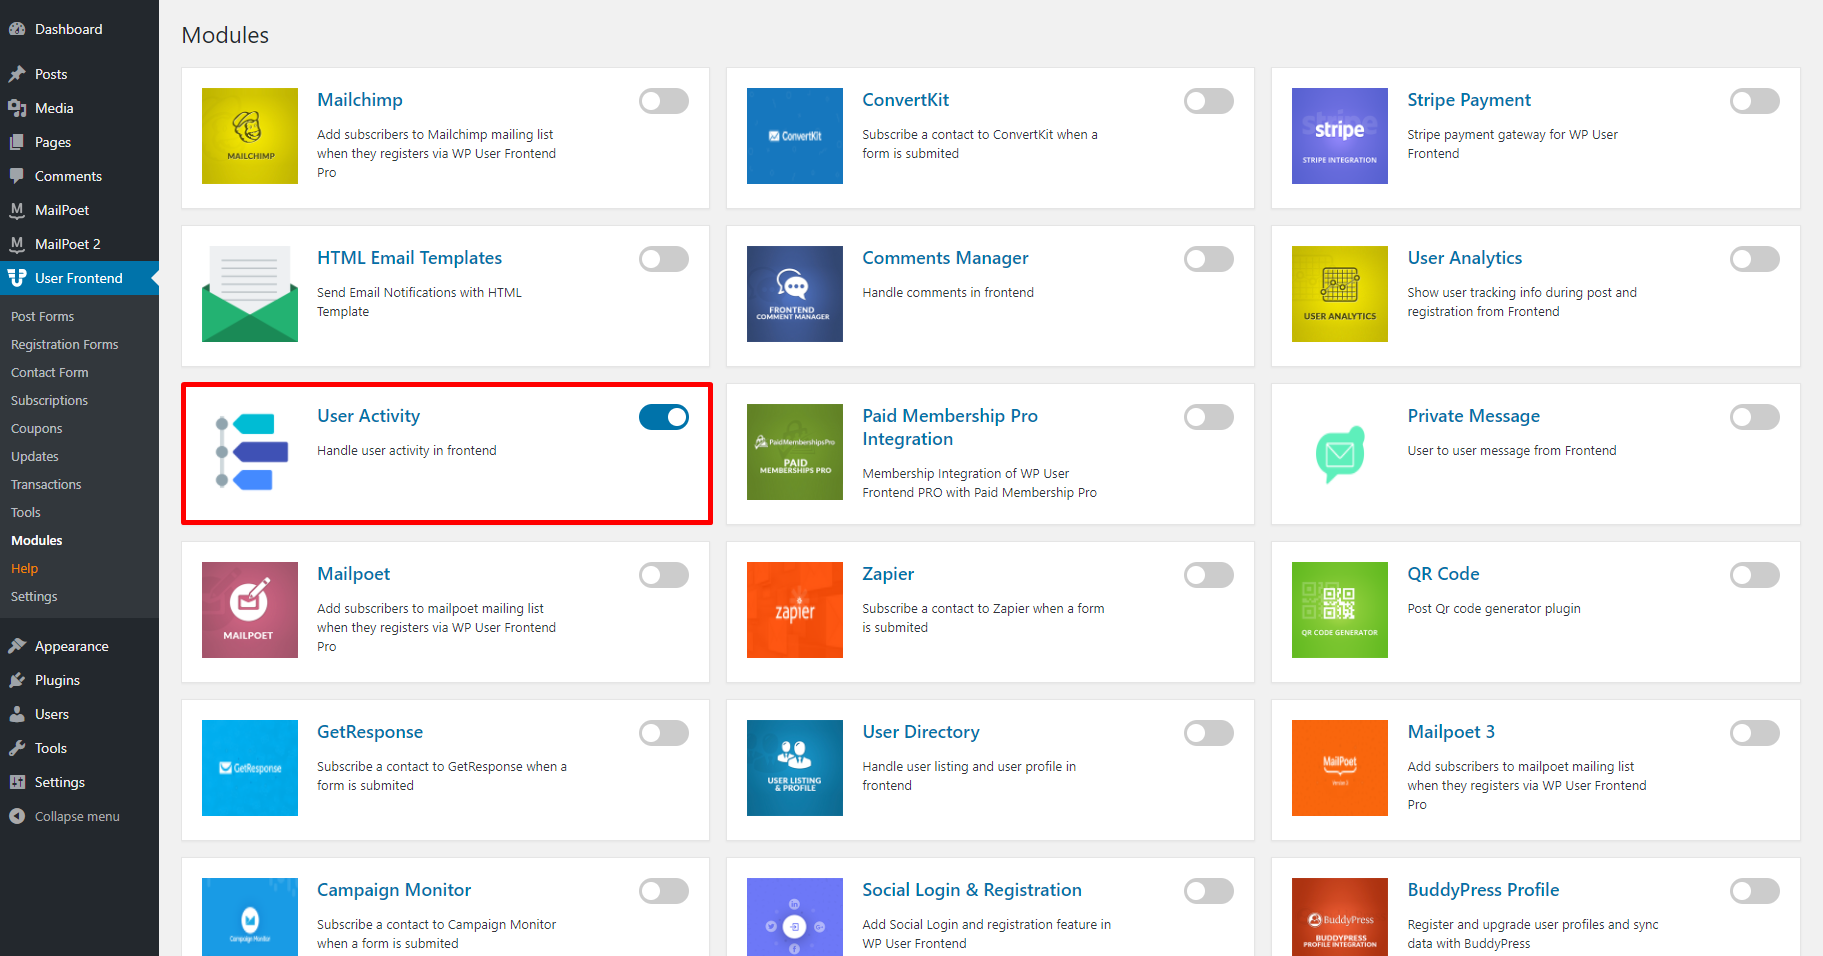Go to the Subscriptions submenu page
Screen dimensions: 1823x956
pyautogui.click(x=49, y=400)
